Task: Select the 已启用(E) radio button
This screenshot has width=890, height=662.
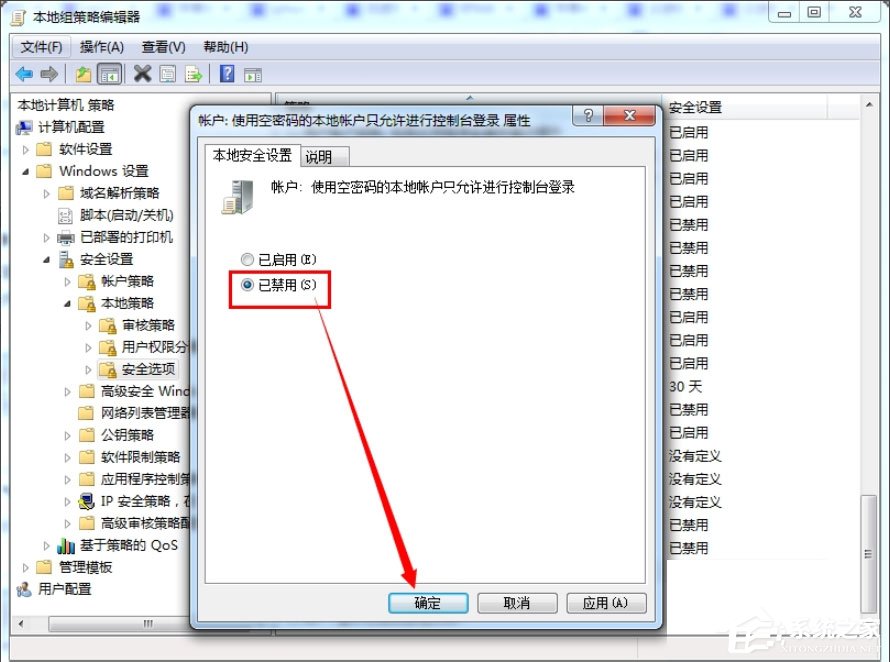Action: [247, 258]
